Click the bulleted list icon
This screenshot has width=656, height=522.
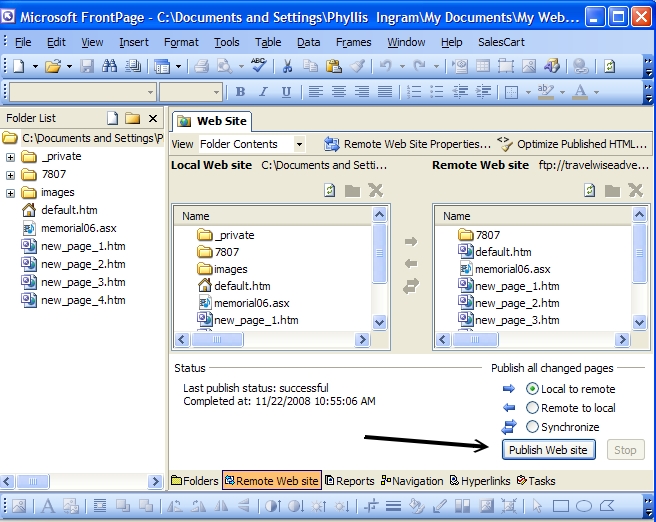[x=437, y=92]
